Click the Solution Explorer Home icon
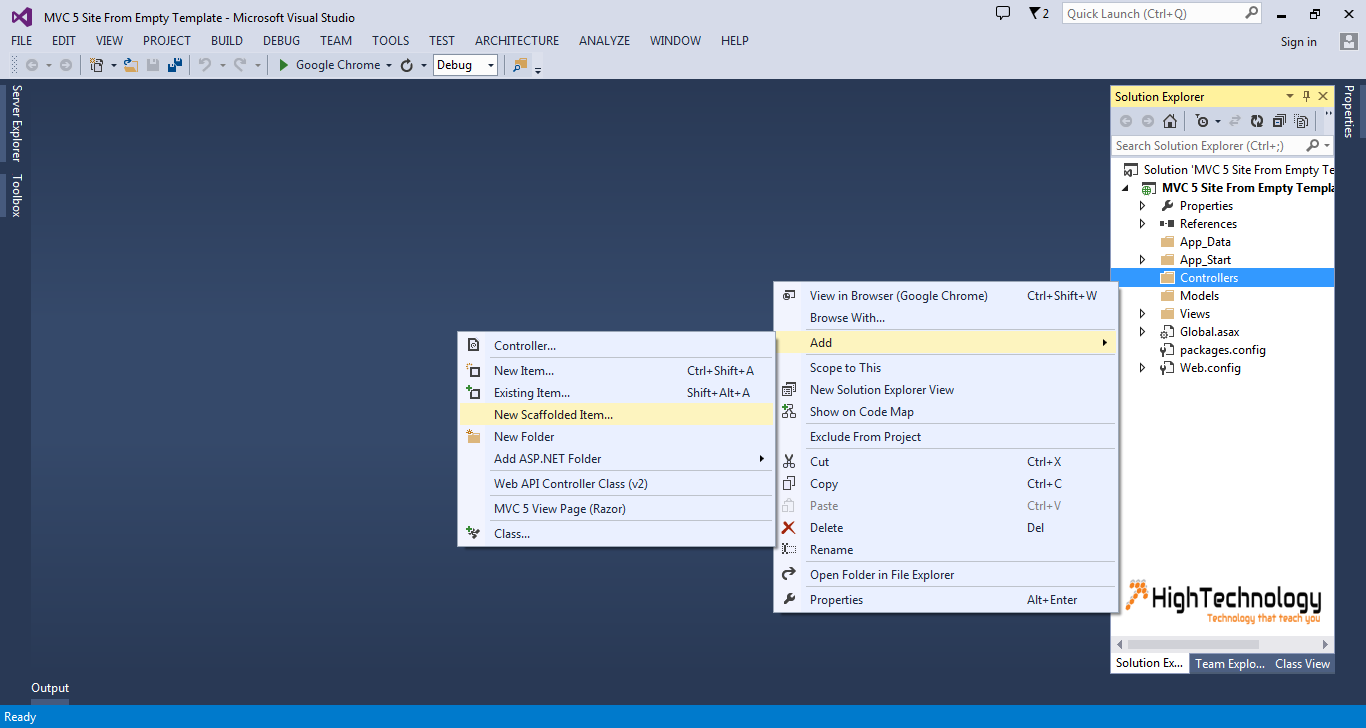1366x728 pixels. tap(1169, 121)
